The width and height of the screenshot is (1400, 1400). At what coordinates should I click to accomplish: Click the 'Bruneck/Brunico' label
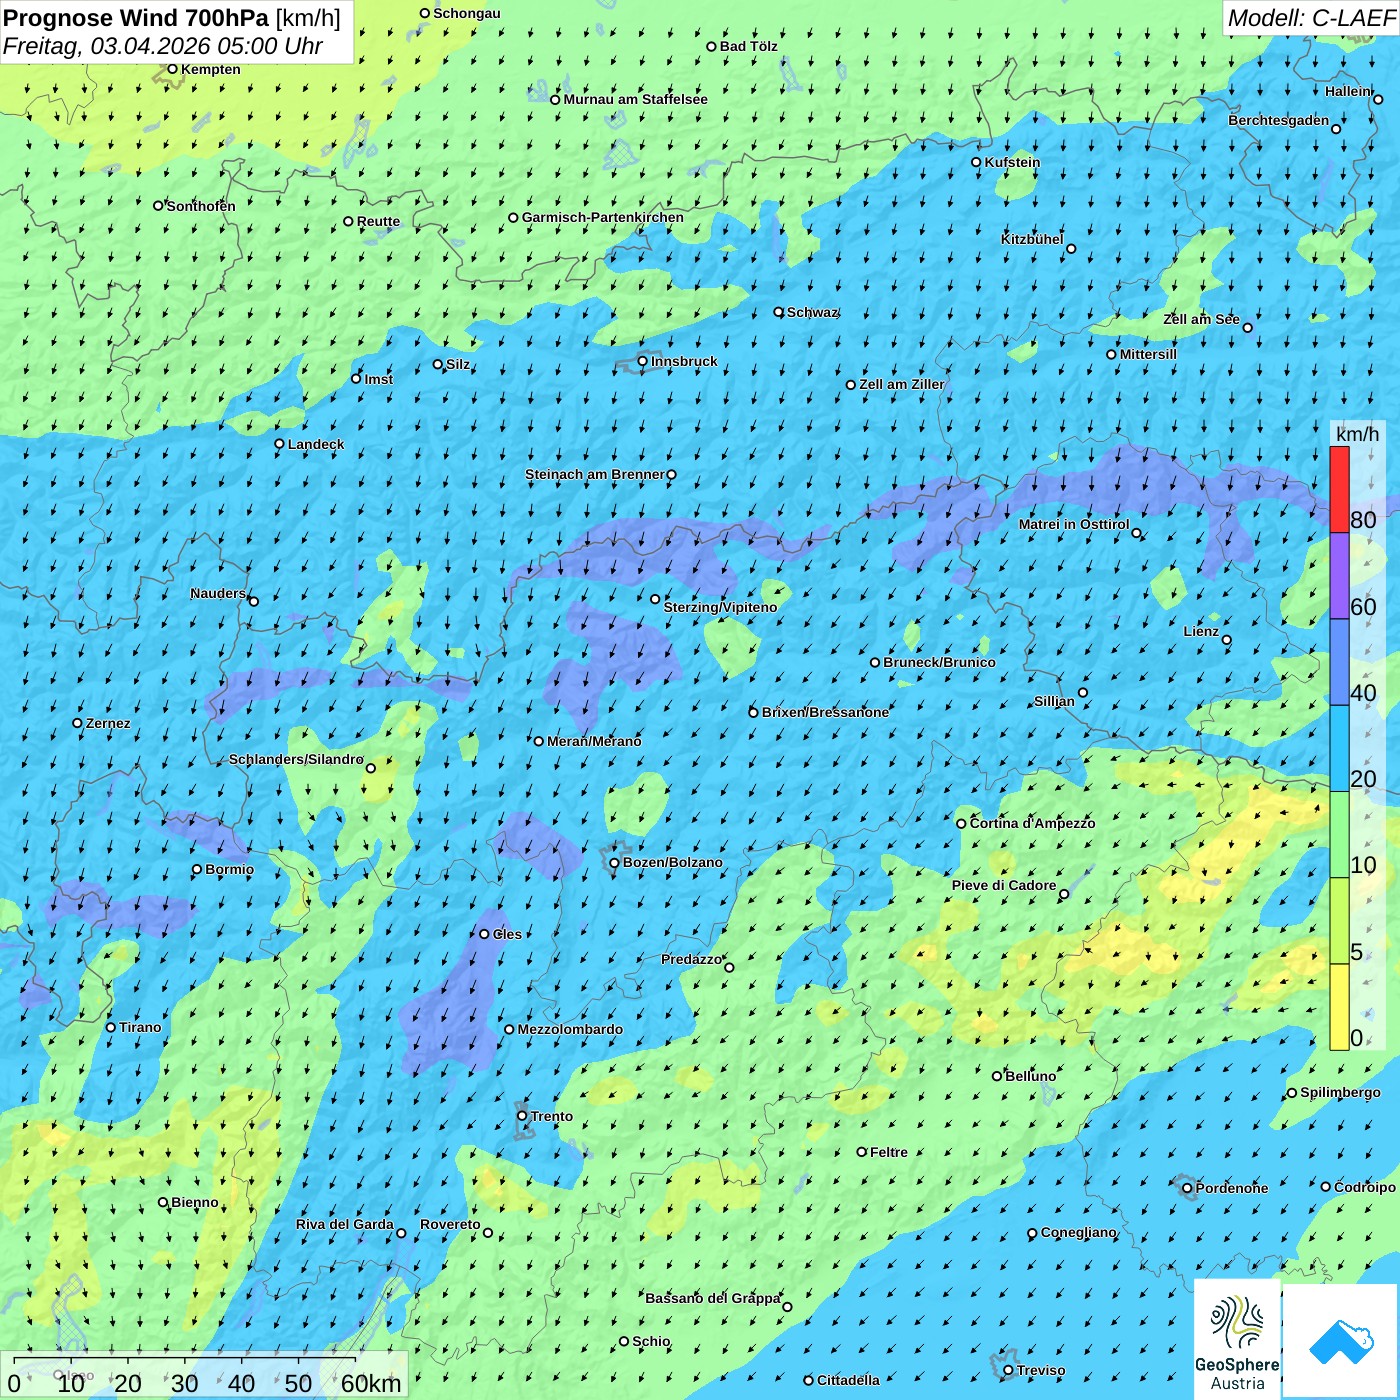click(x=939, y=662)
